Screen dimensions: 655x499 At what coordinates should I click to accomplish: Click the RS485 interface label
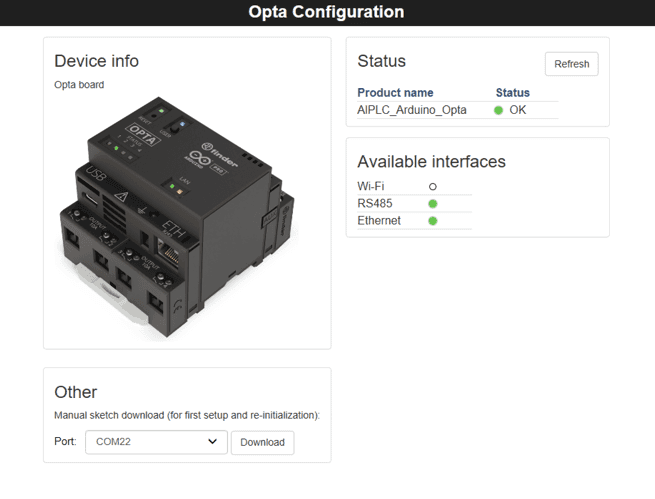pyautogui.click(x=375, y=204)
